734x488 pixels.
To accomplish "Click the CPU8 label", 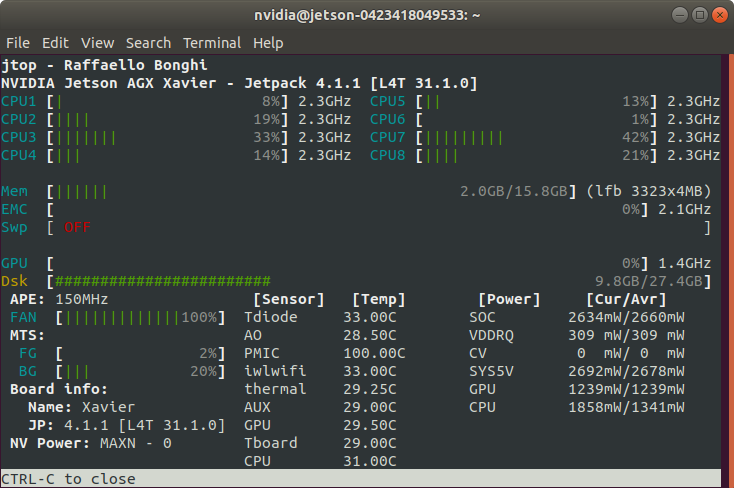I will pos(388,155).
